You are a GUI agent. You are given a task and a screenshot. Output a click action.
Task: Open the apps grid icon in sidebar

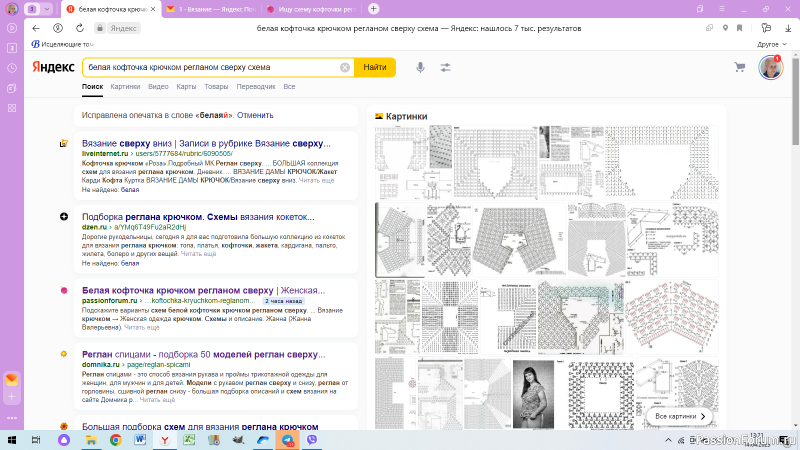click(12, 108)
